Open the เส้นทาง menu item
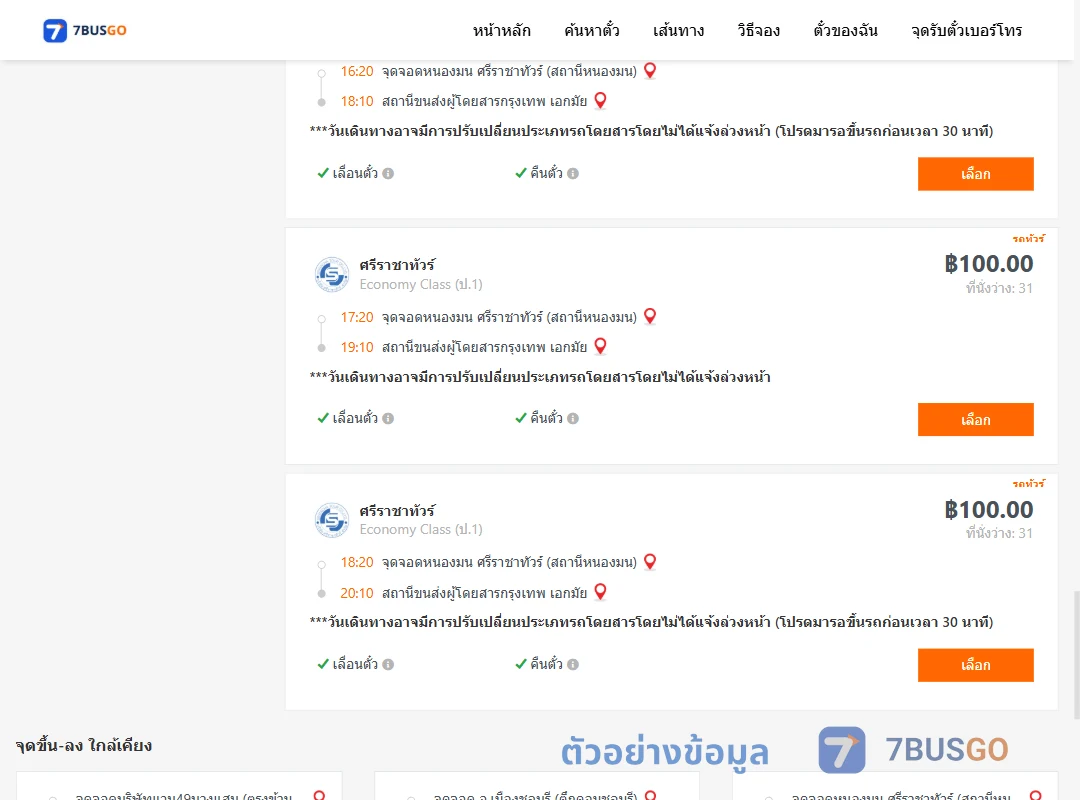Viewport: 1080px width, 800px height. (x=678, y=31)
